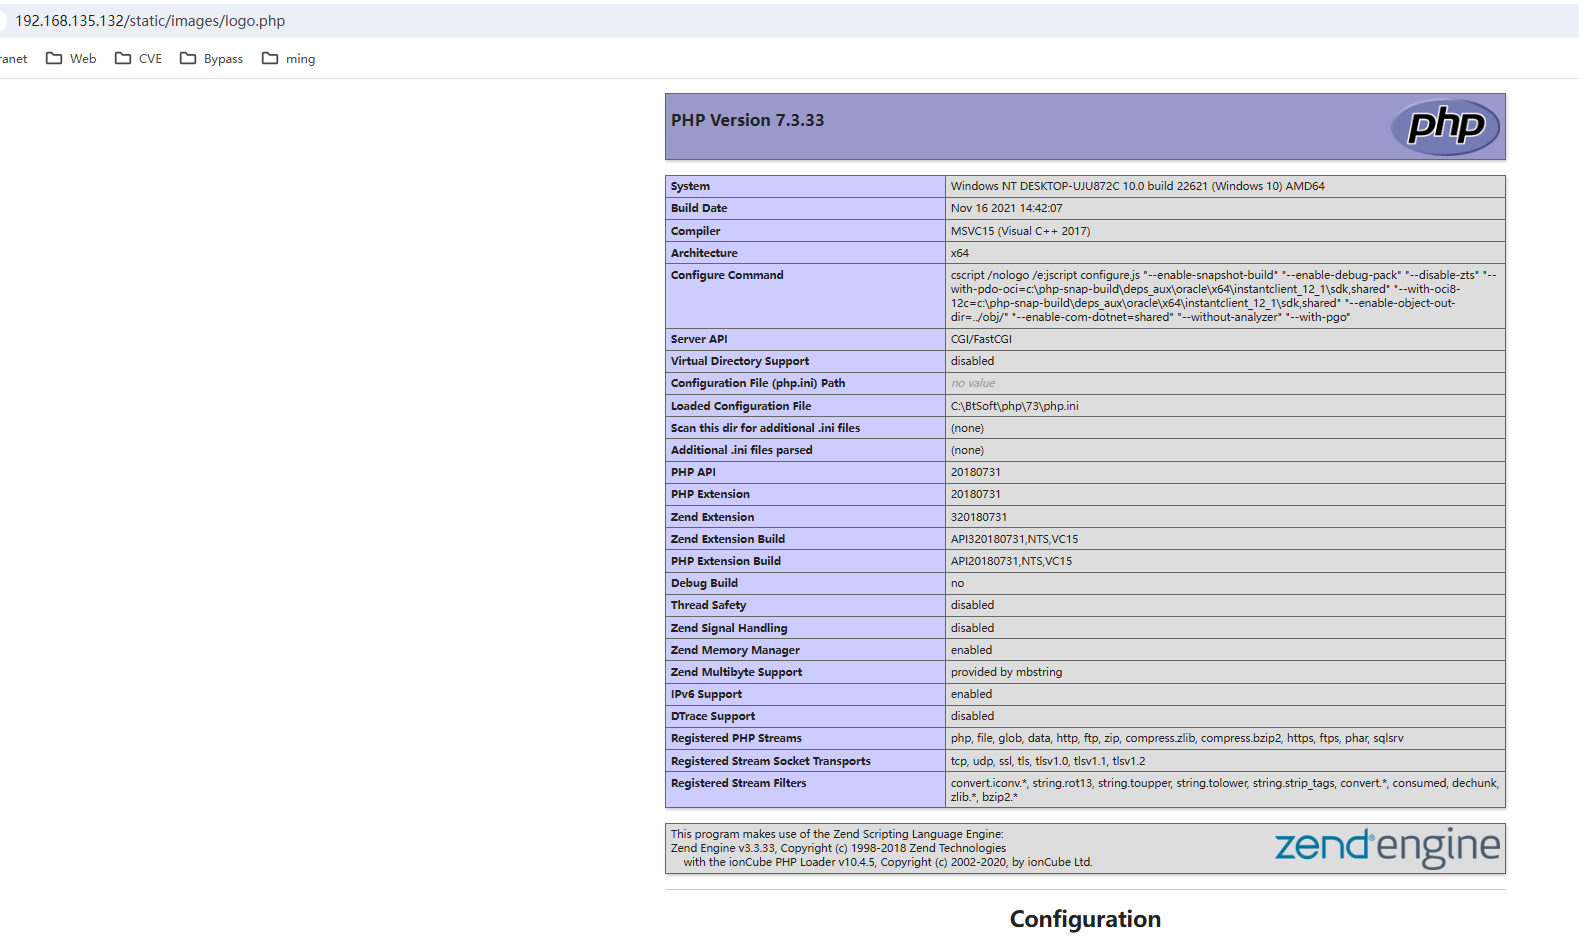This screenshot has height=941, width=1579.
Task: Click the MSVC15 Compiler value
Action: (1020, 231)
